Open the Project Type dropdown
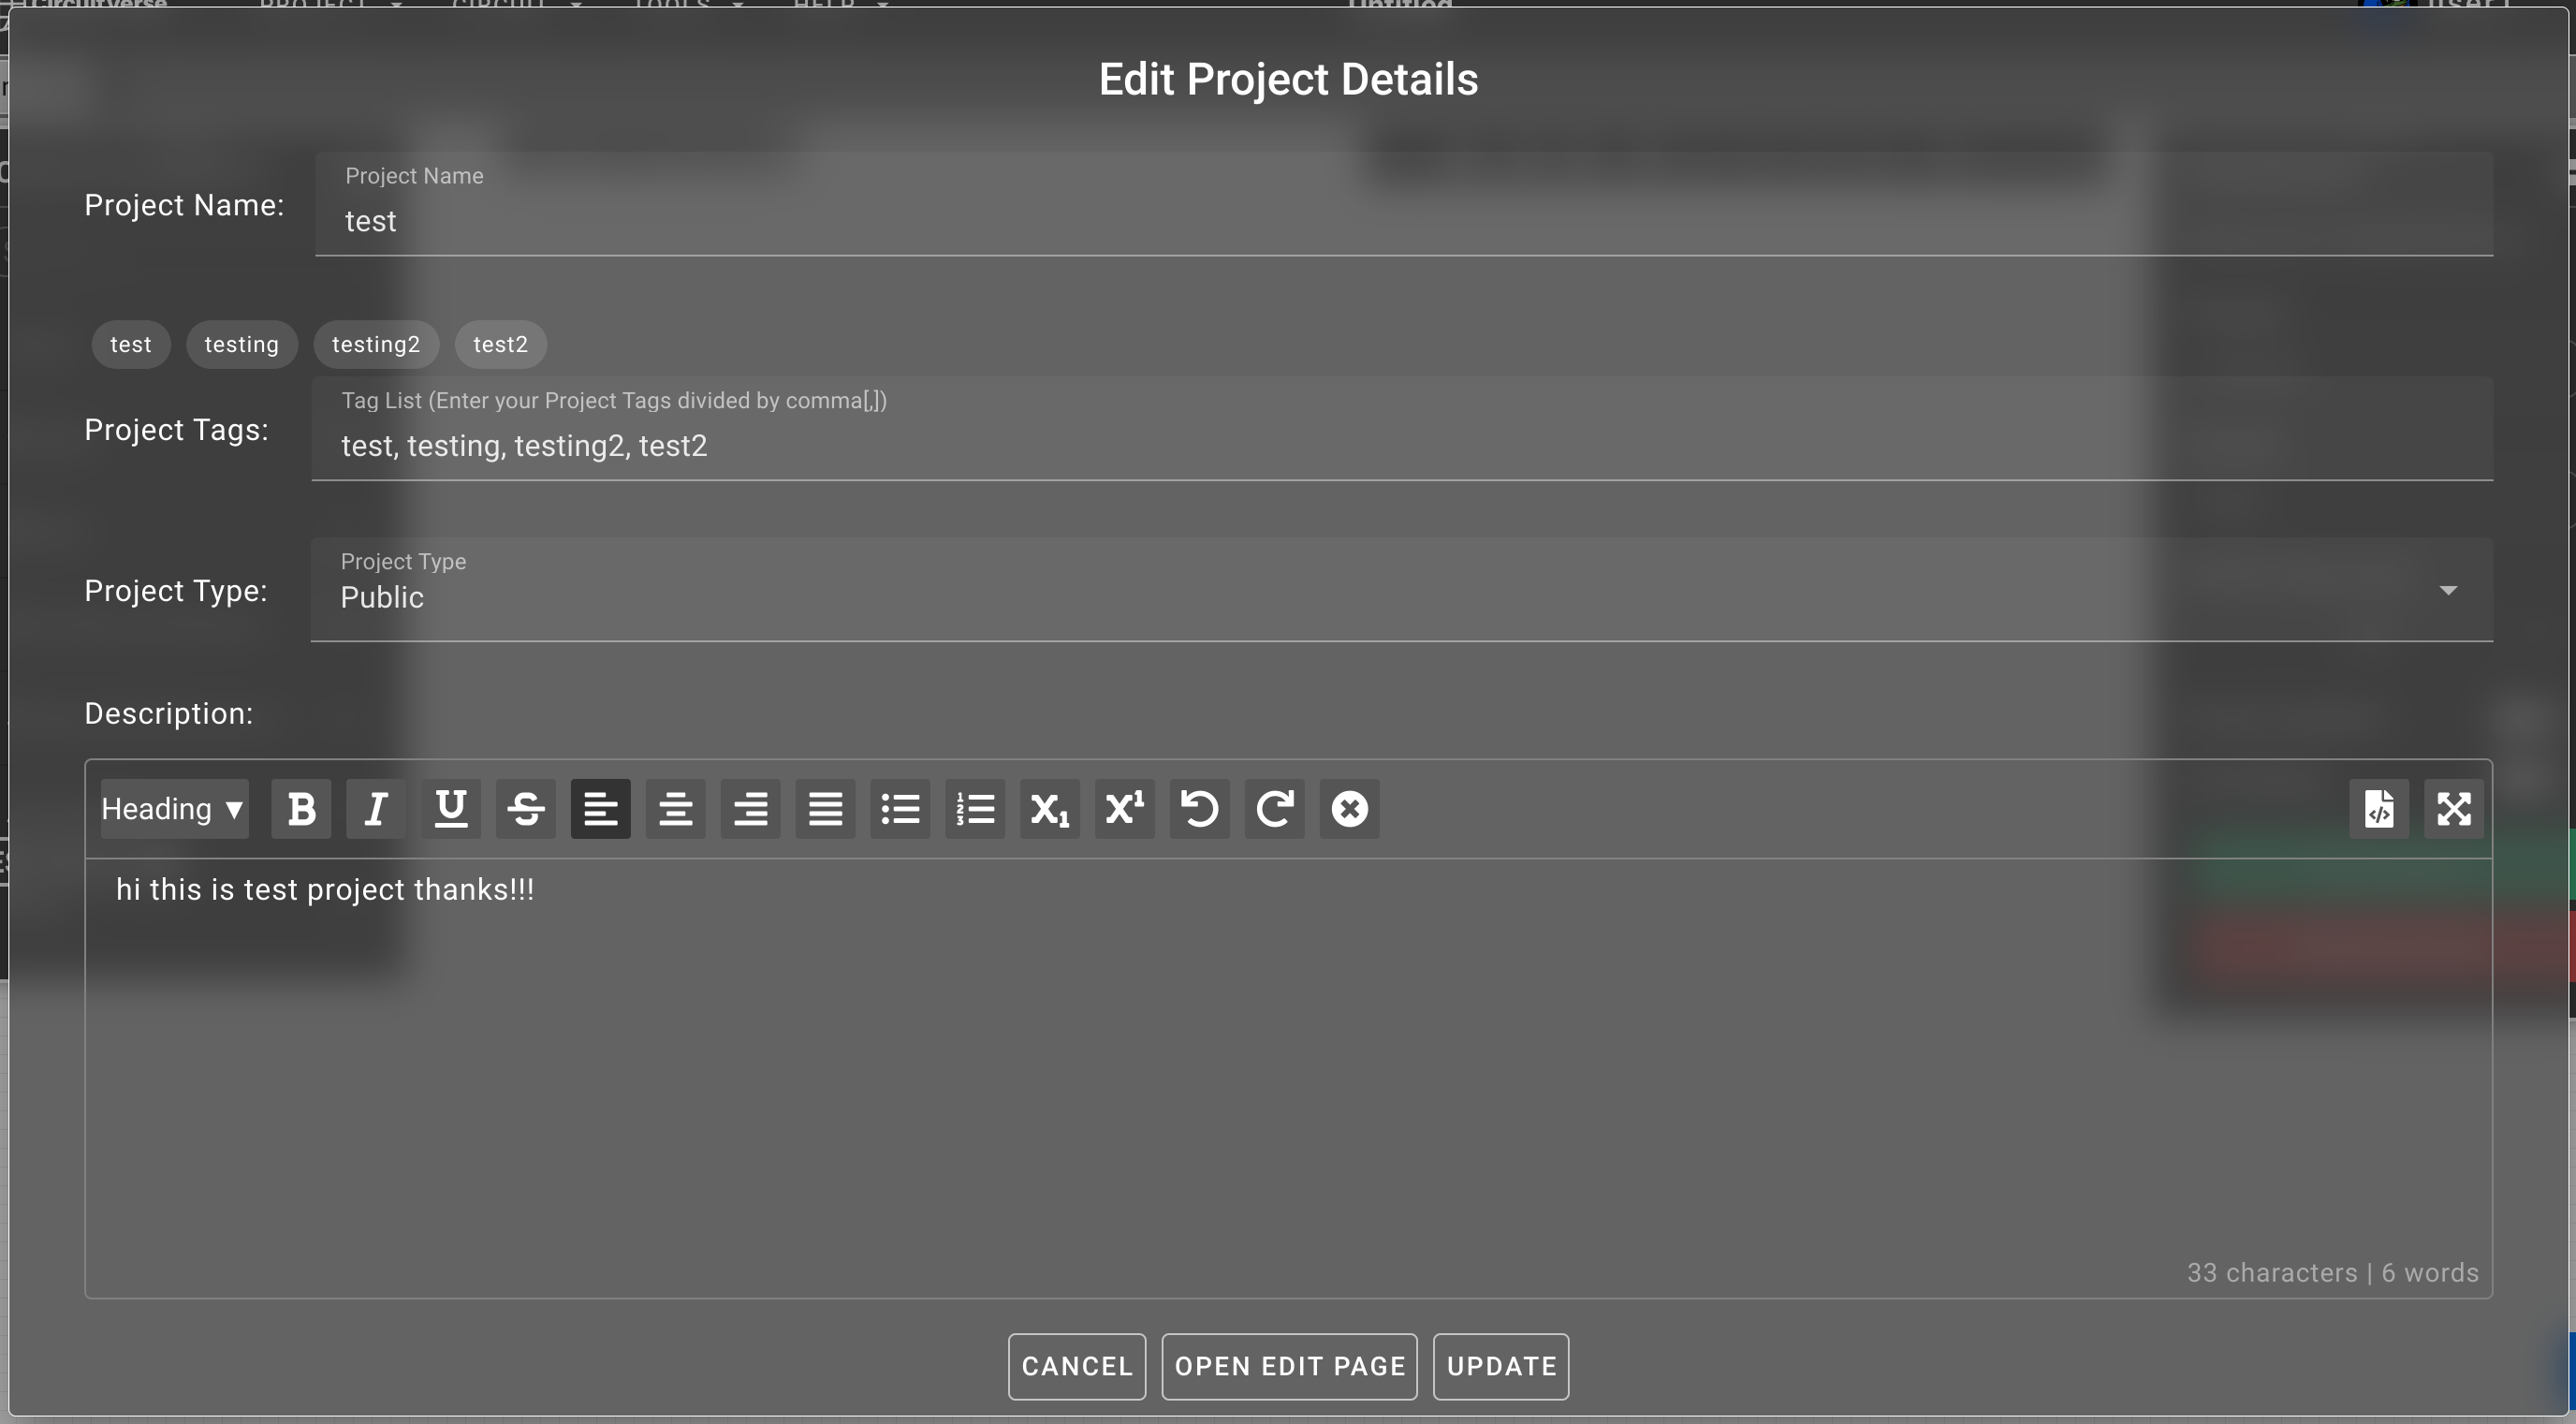The height and width of the screenshot is (1424, 2576). pyautogui.click(x=2448, y=591)
